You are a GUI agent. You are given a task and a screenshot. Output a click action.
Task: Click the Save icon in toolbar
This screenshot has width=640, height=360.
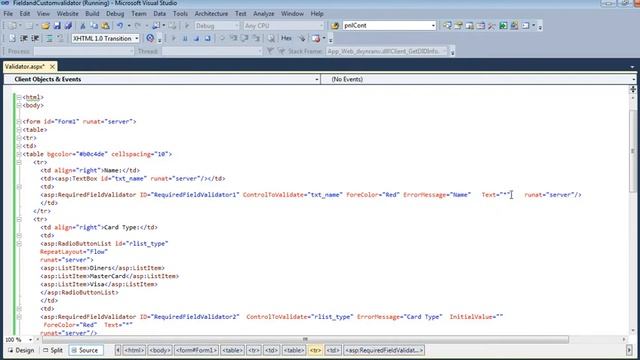tap(57, 26)
